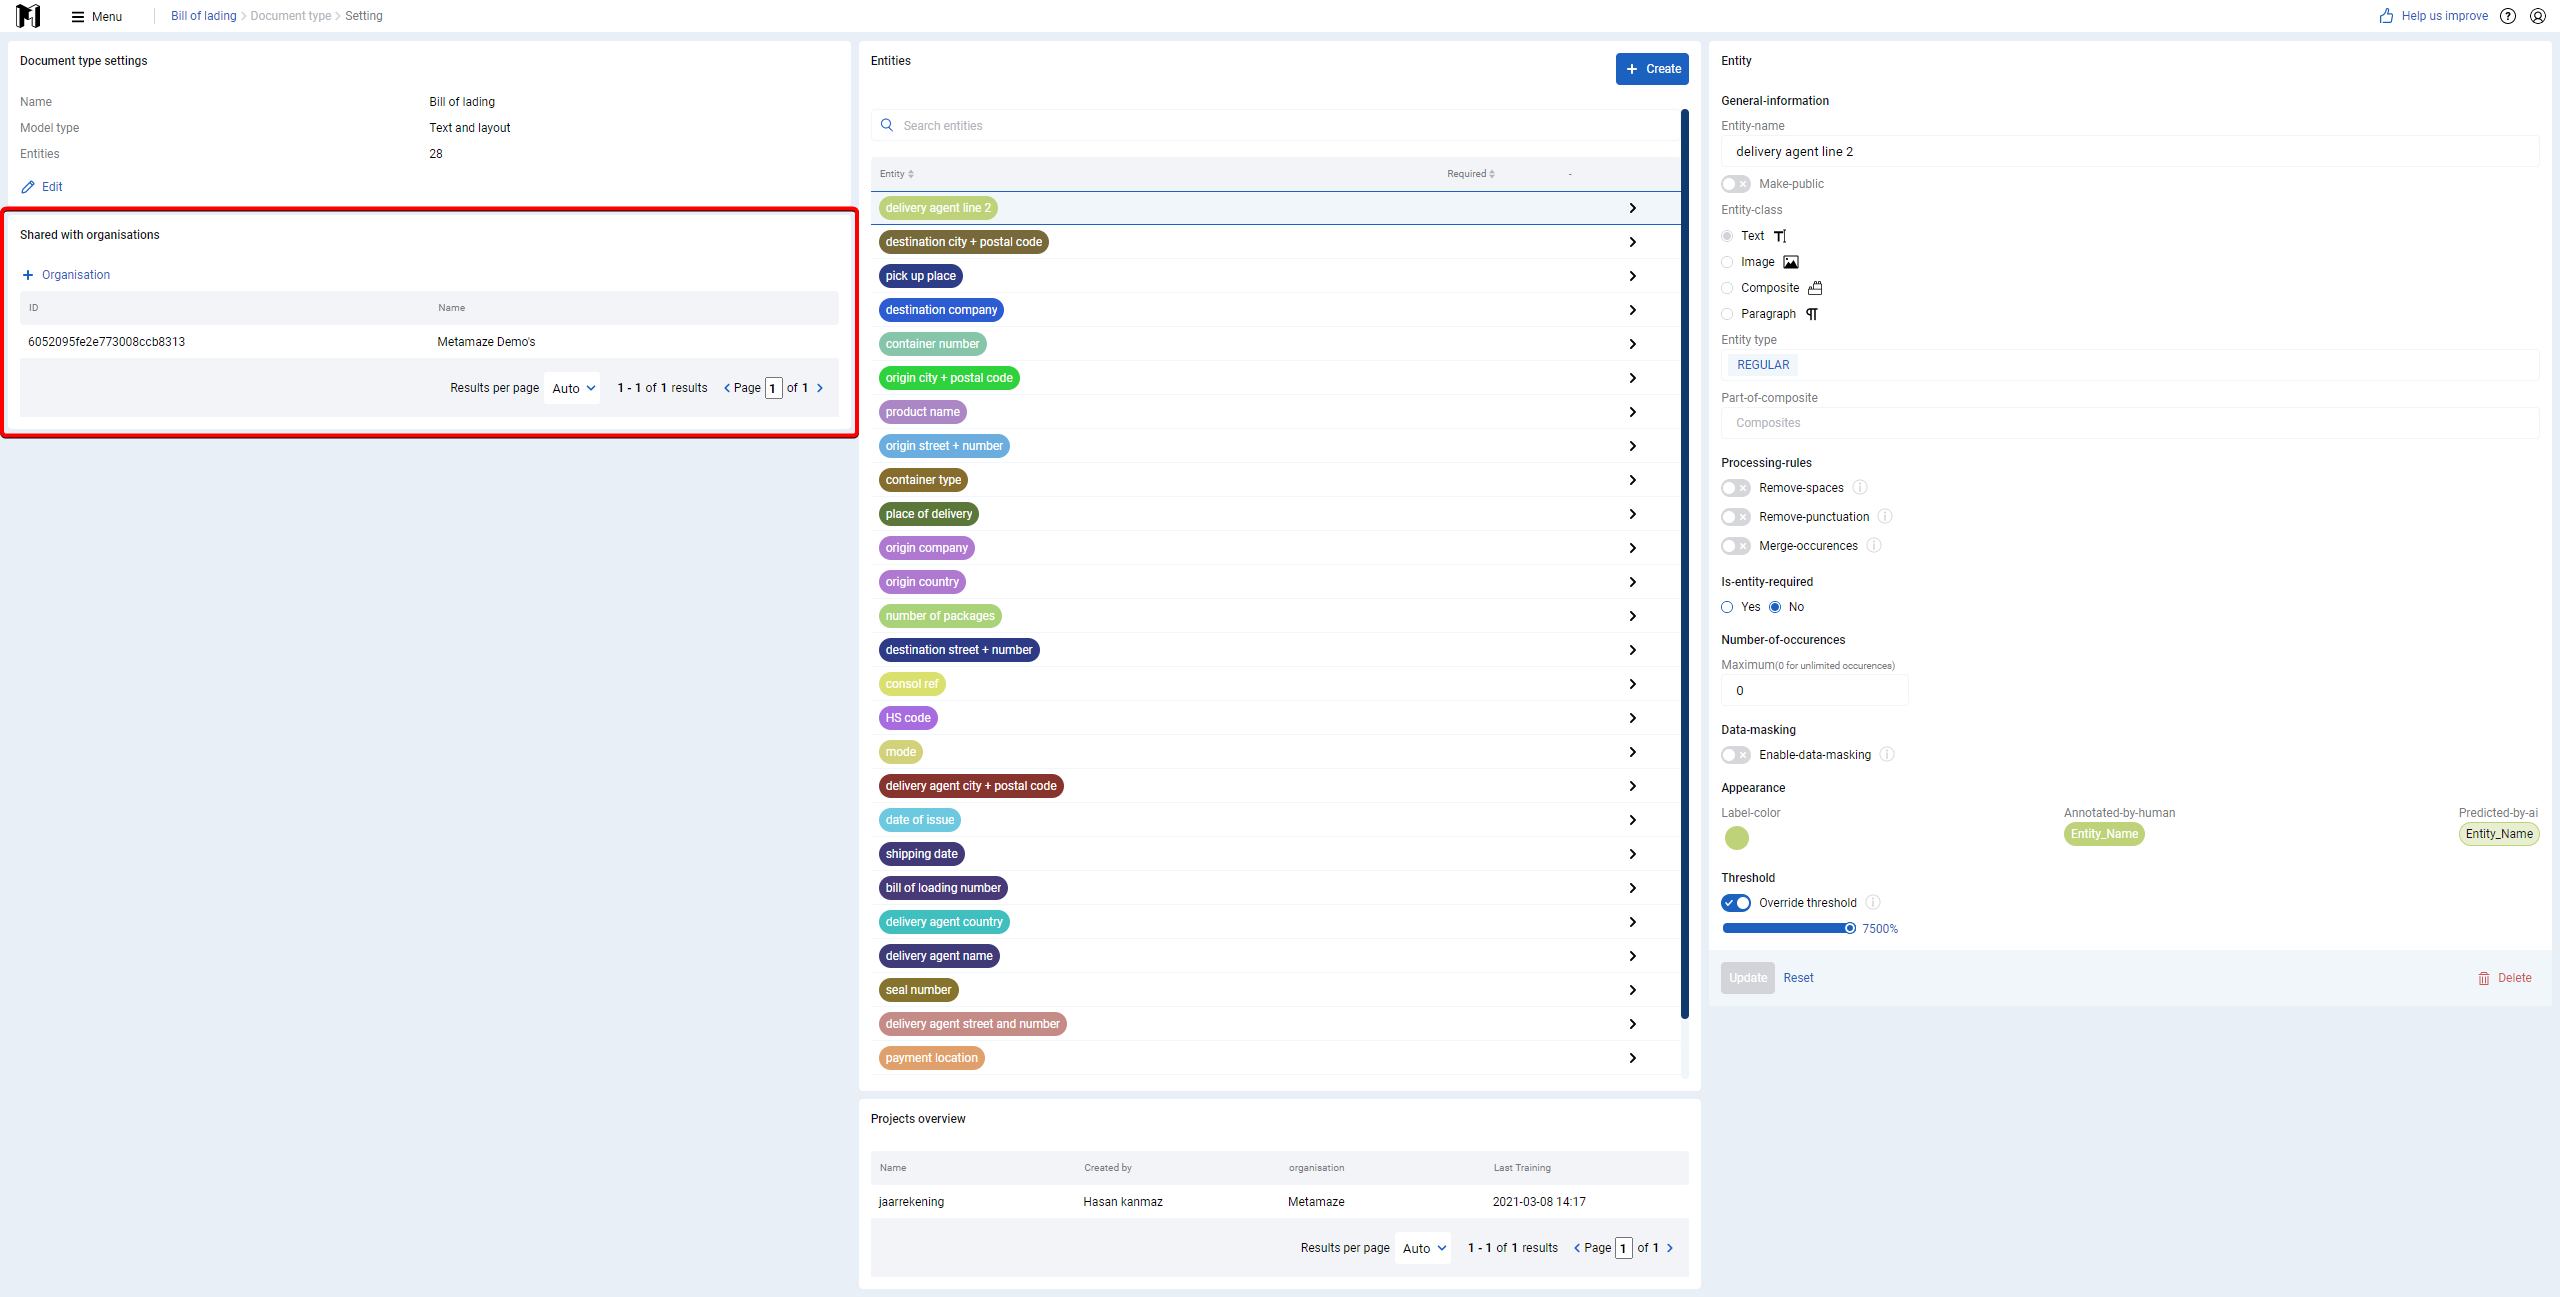Viewport: 2560px width, 1297px height.
Task: Click the Reset link
Action: [1798, 978]
